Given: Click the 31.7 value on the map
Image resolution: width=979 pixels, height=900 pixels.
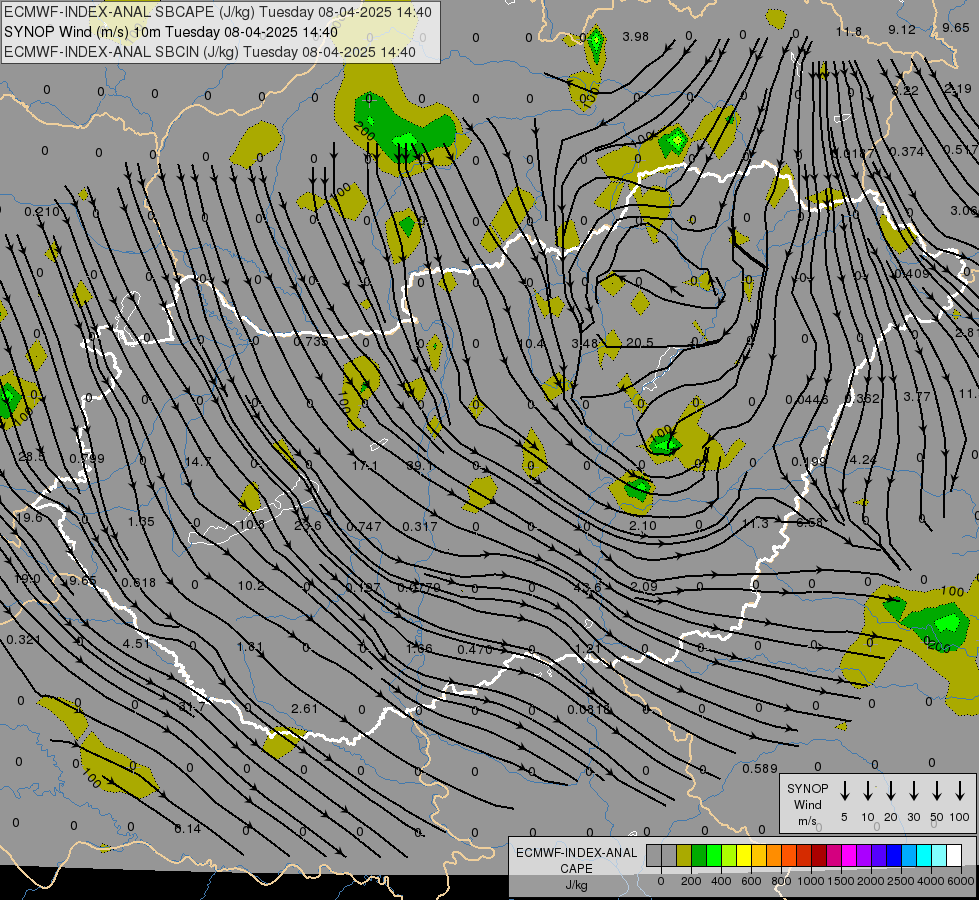Looking at the screenshot, I should point(192,707).
